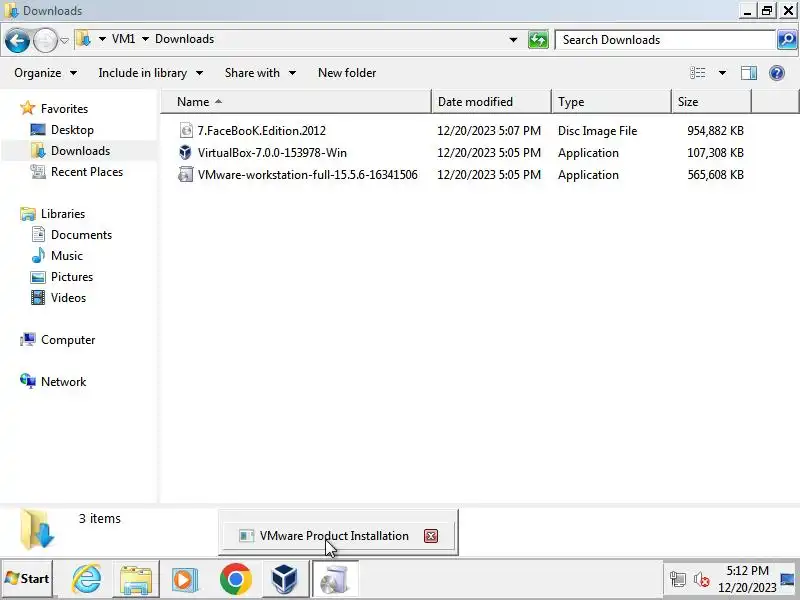The height and width of the screenshot is (600, 800).
Task: Expand the arrow before VM1 in address bar
Action: [102, 39]
